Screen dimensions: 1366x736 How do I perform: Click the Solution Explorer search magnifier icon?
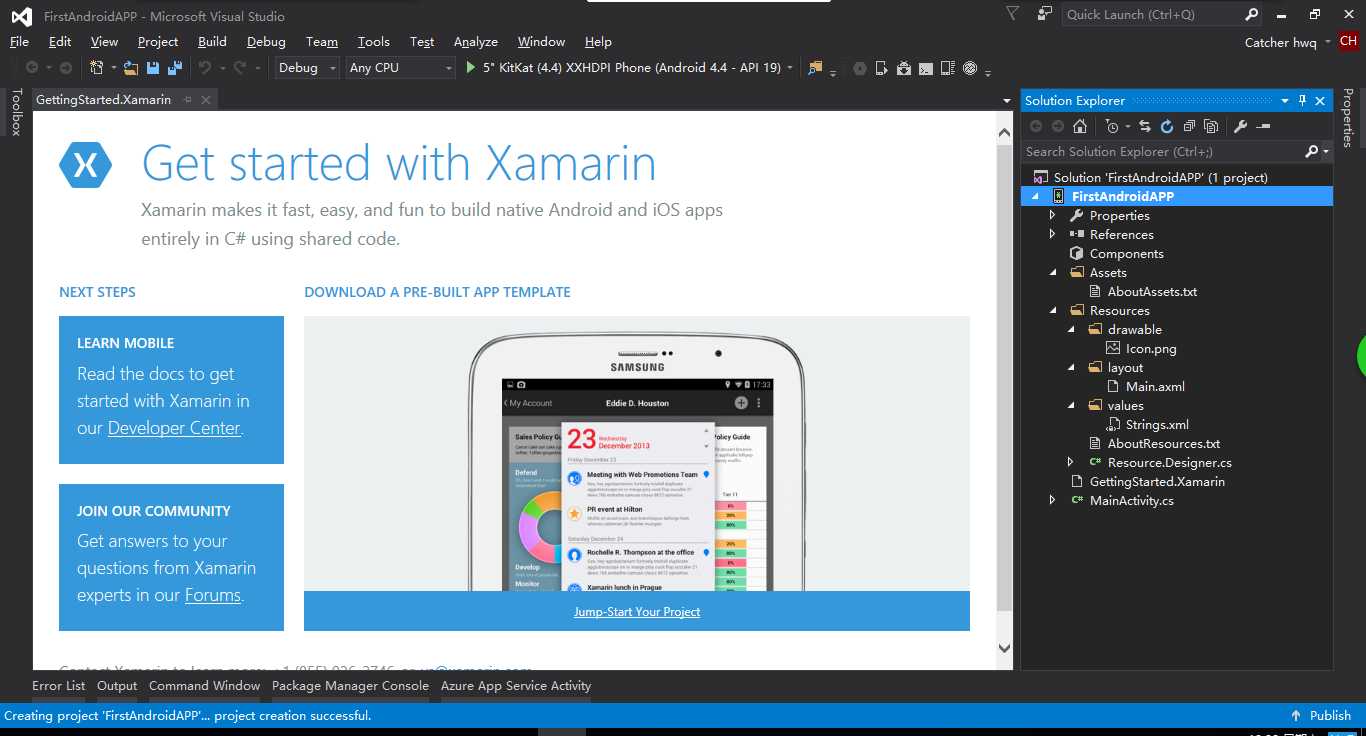click(x=1312, y=152)
